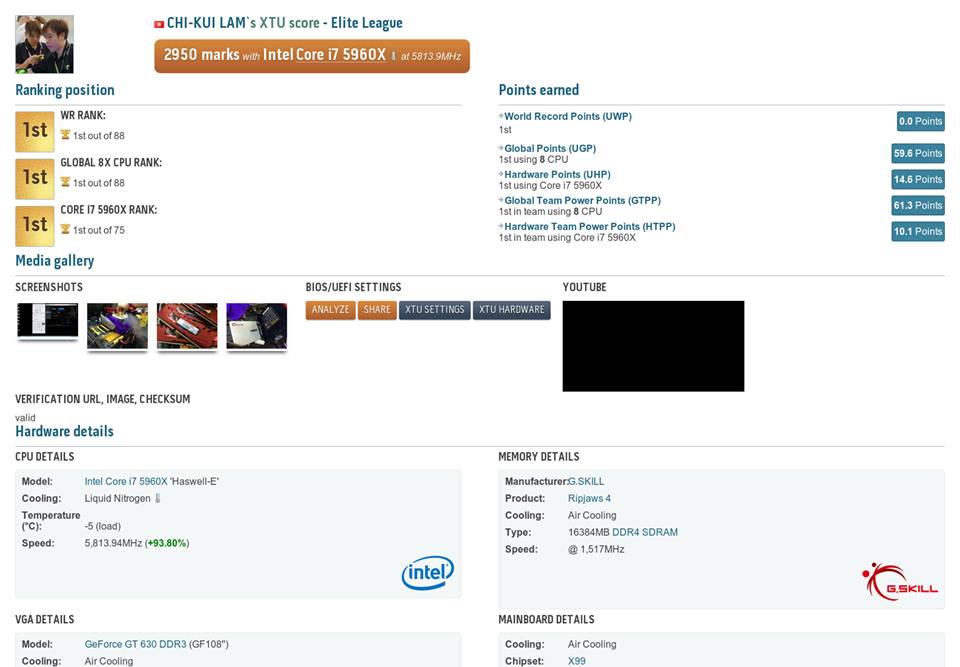Open third screenshot thumbnail showing red motherboard
Screen dimensions: 960x667
coord(187,326)
